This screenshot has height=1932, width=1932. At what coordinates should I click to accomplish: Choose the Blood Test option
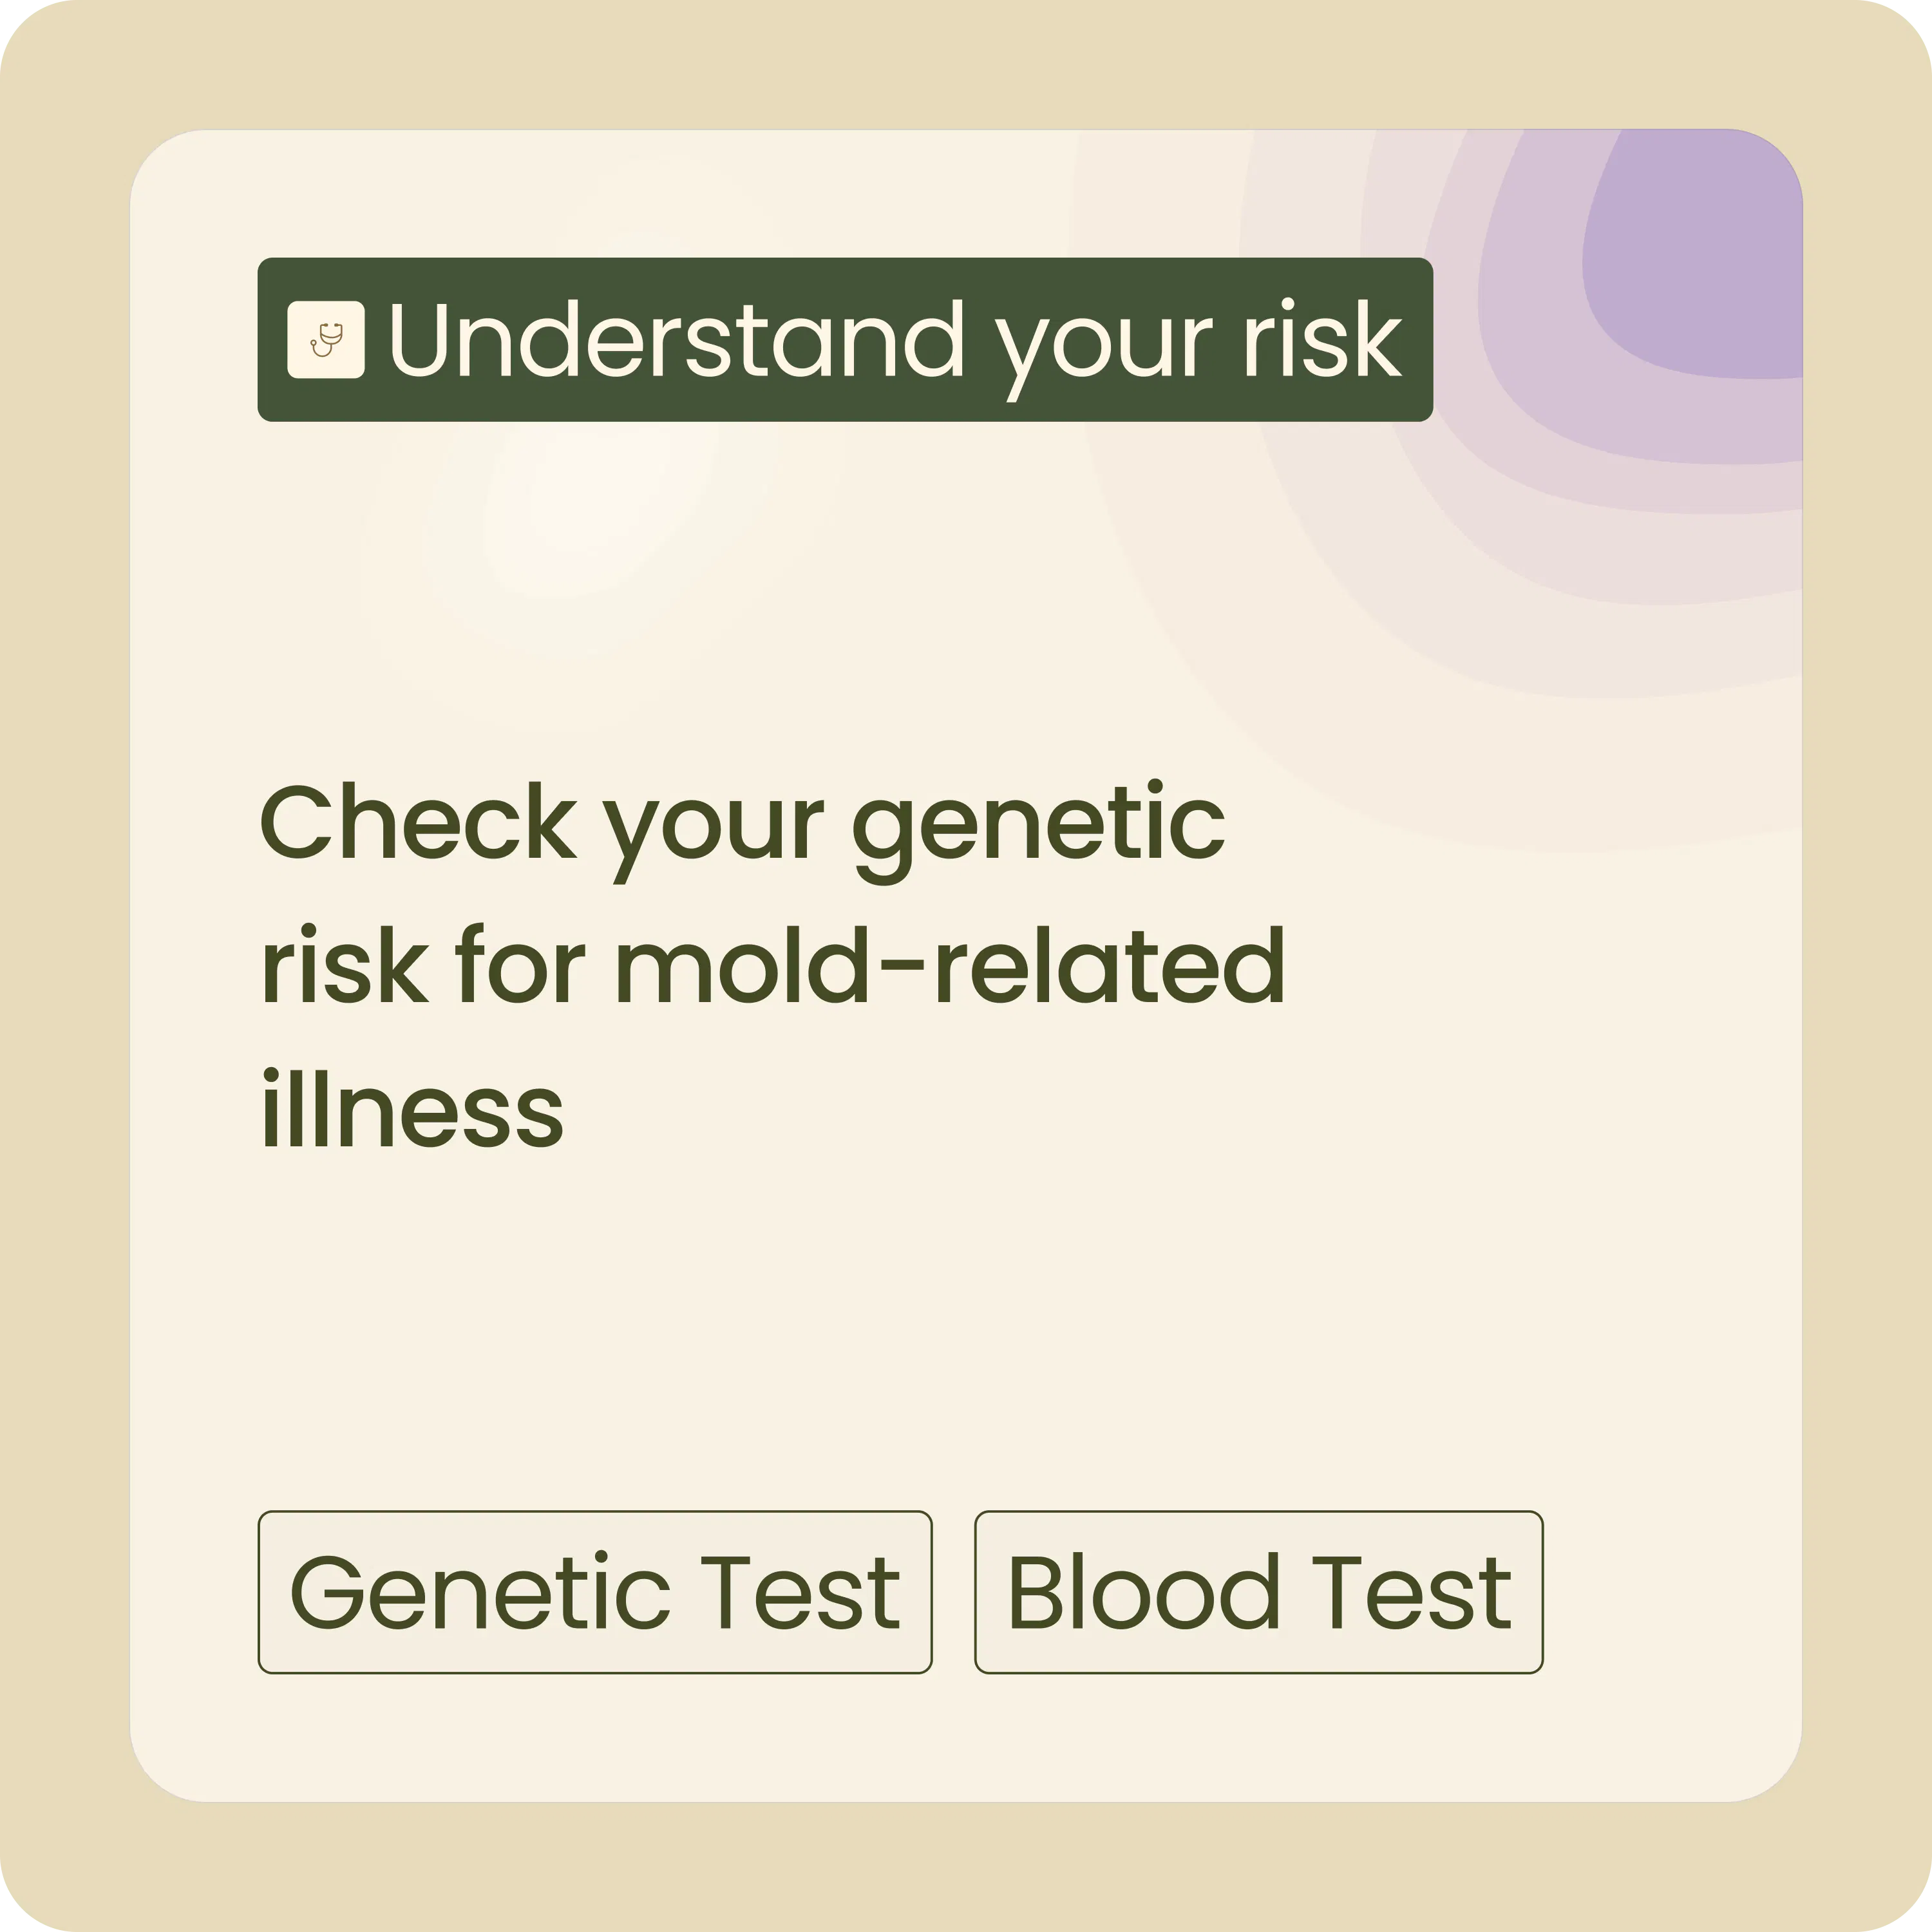(x=1258, y=1592)
